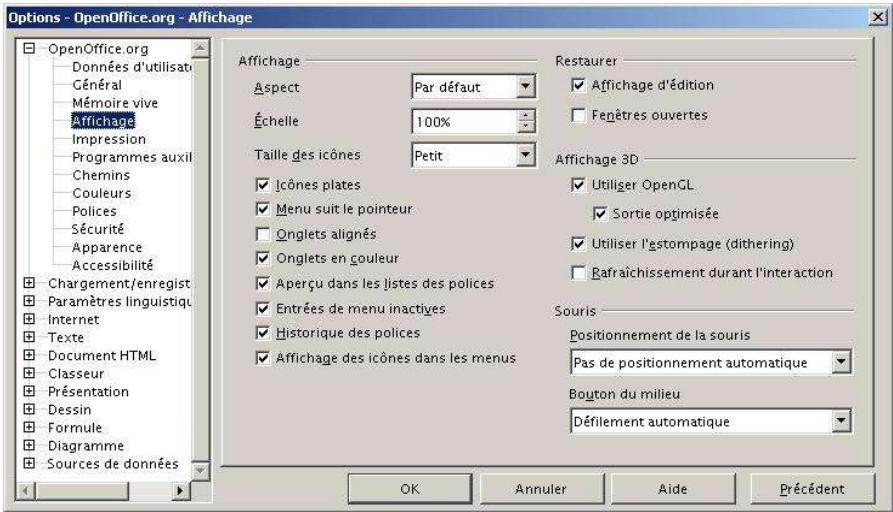The height and width of the screenshot is (512, 893).
Task: Open the Mémoire vive settings page
Action: (115, 103)
